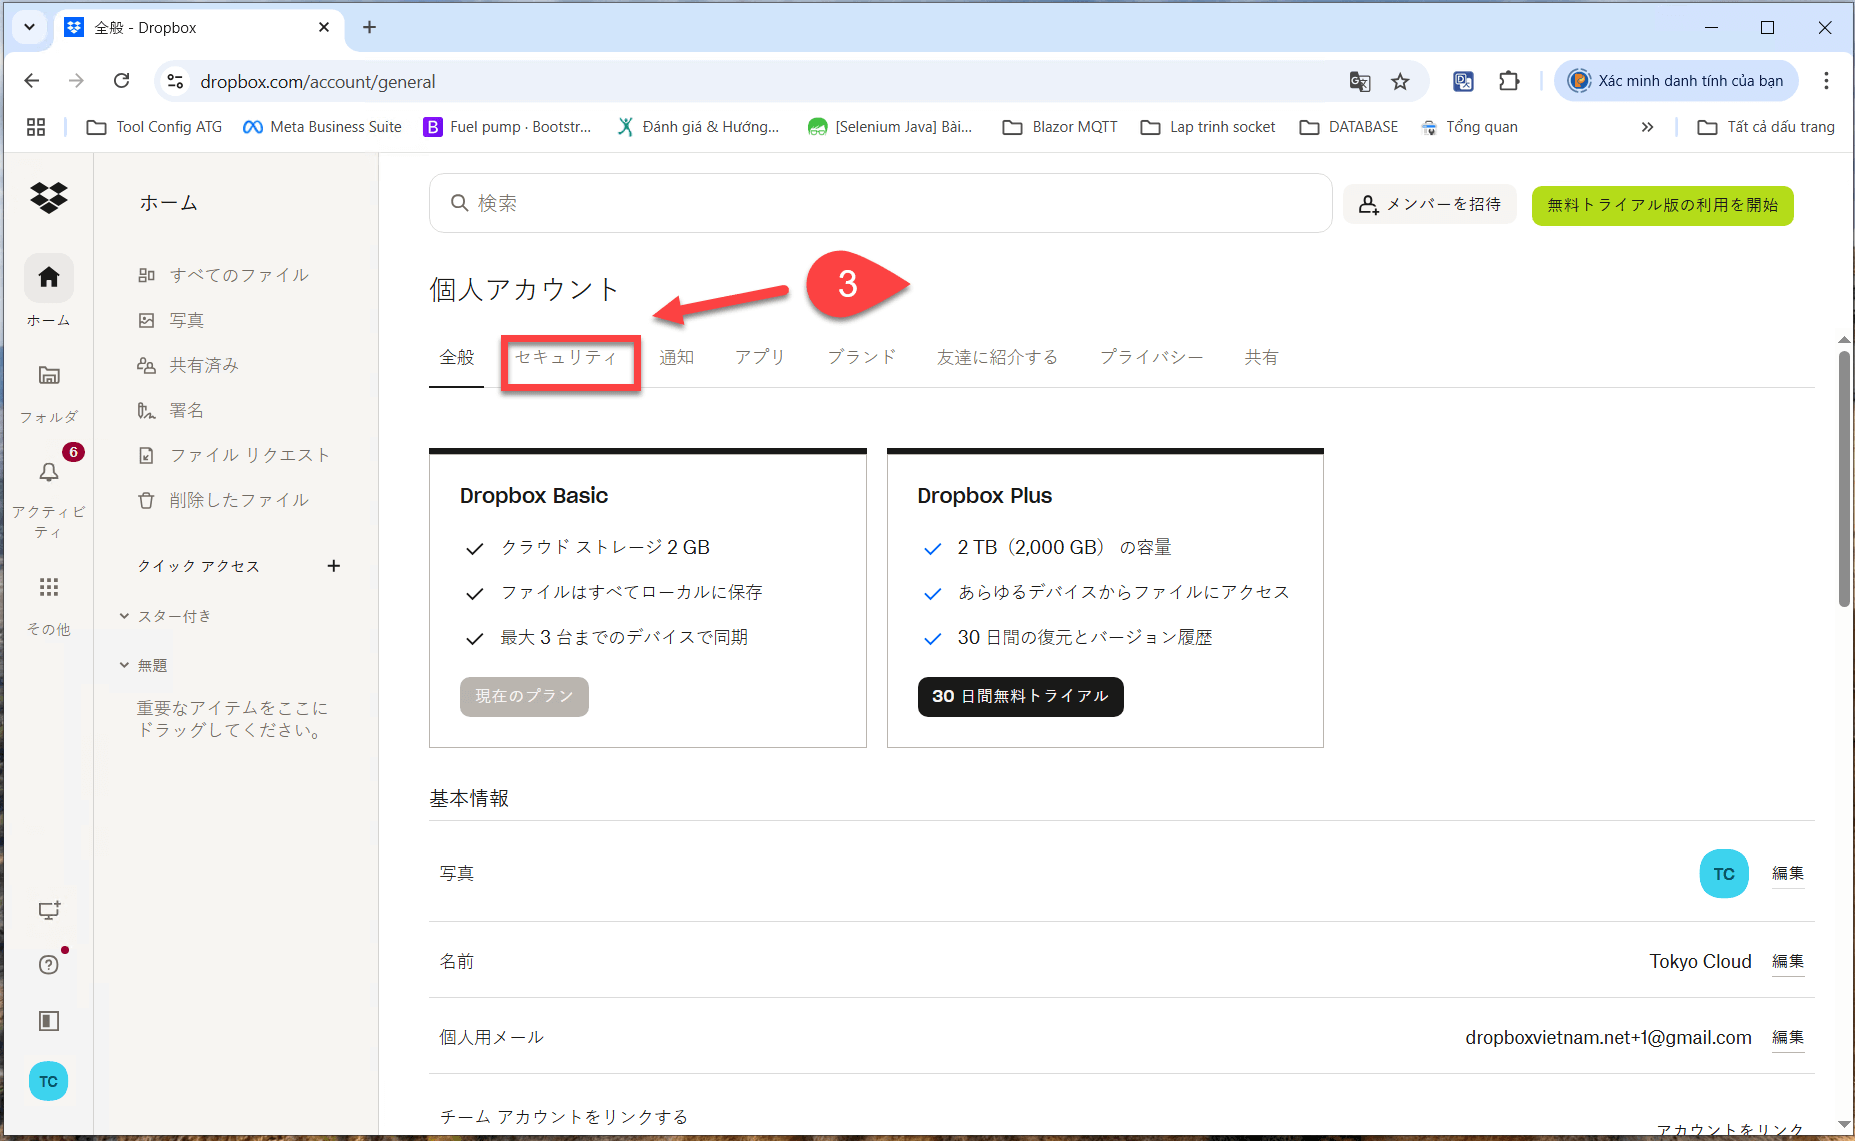Open a new browser tab with plus

pos(369,28)
